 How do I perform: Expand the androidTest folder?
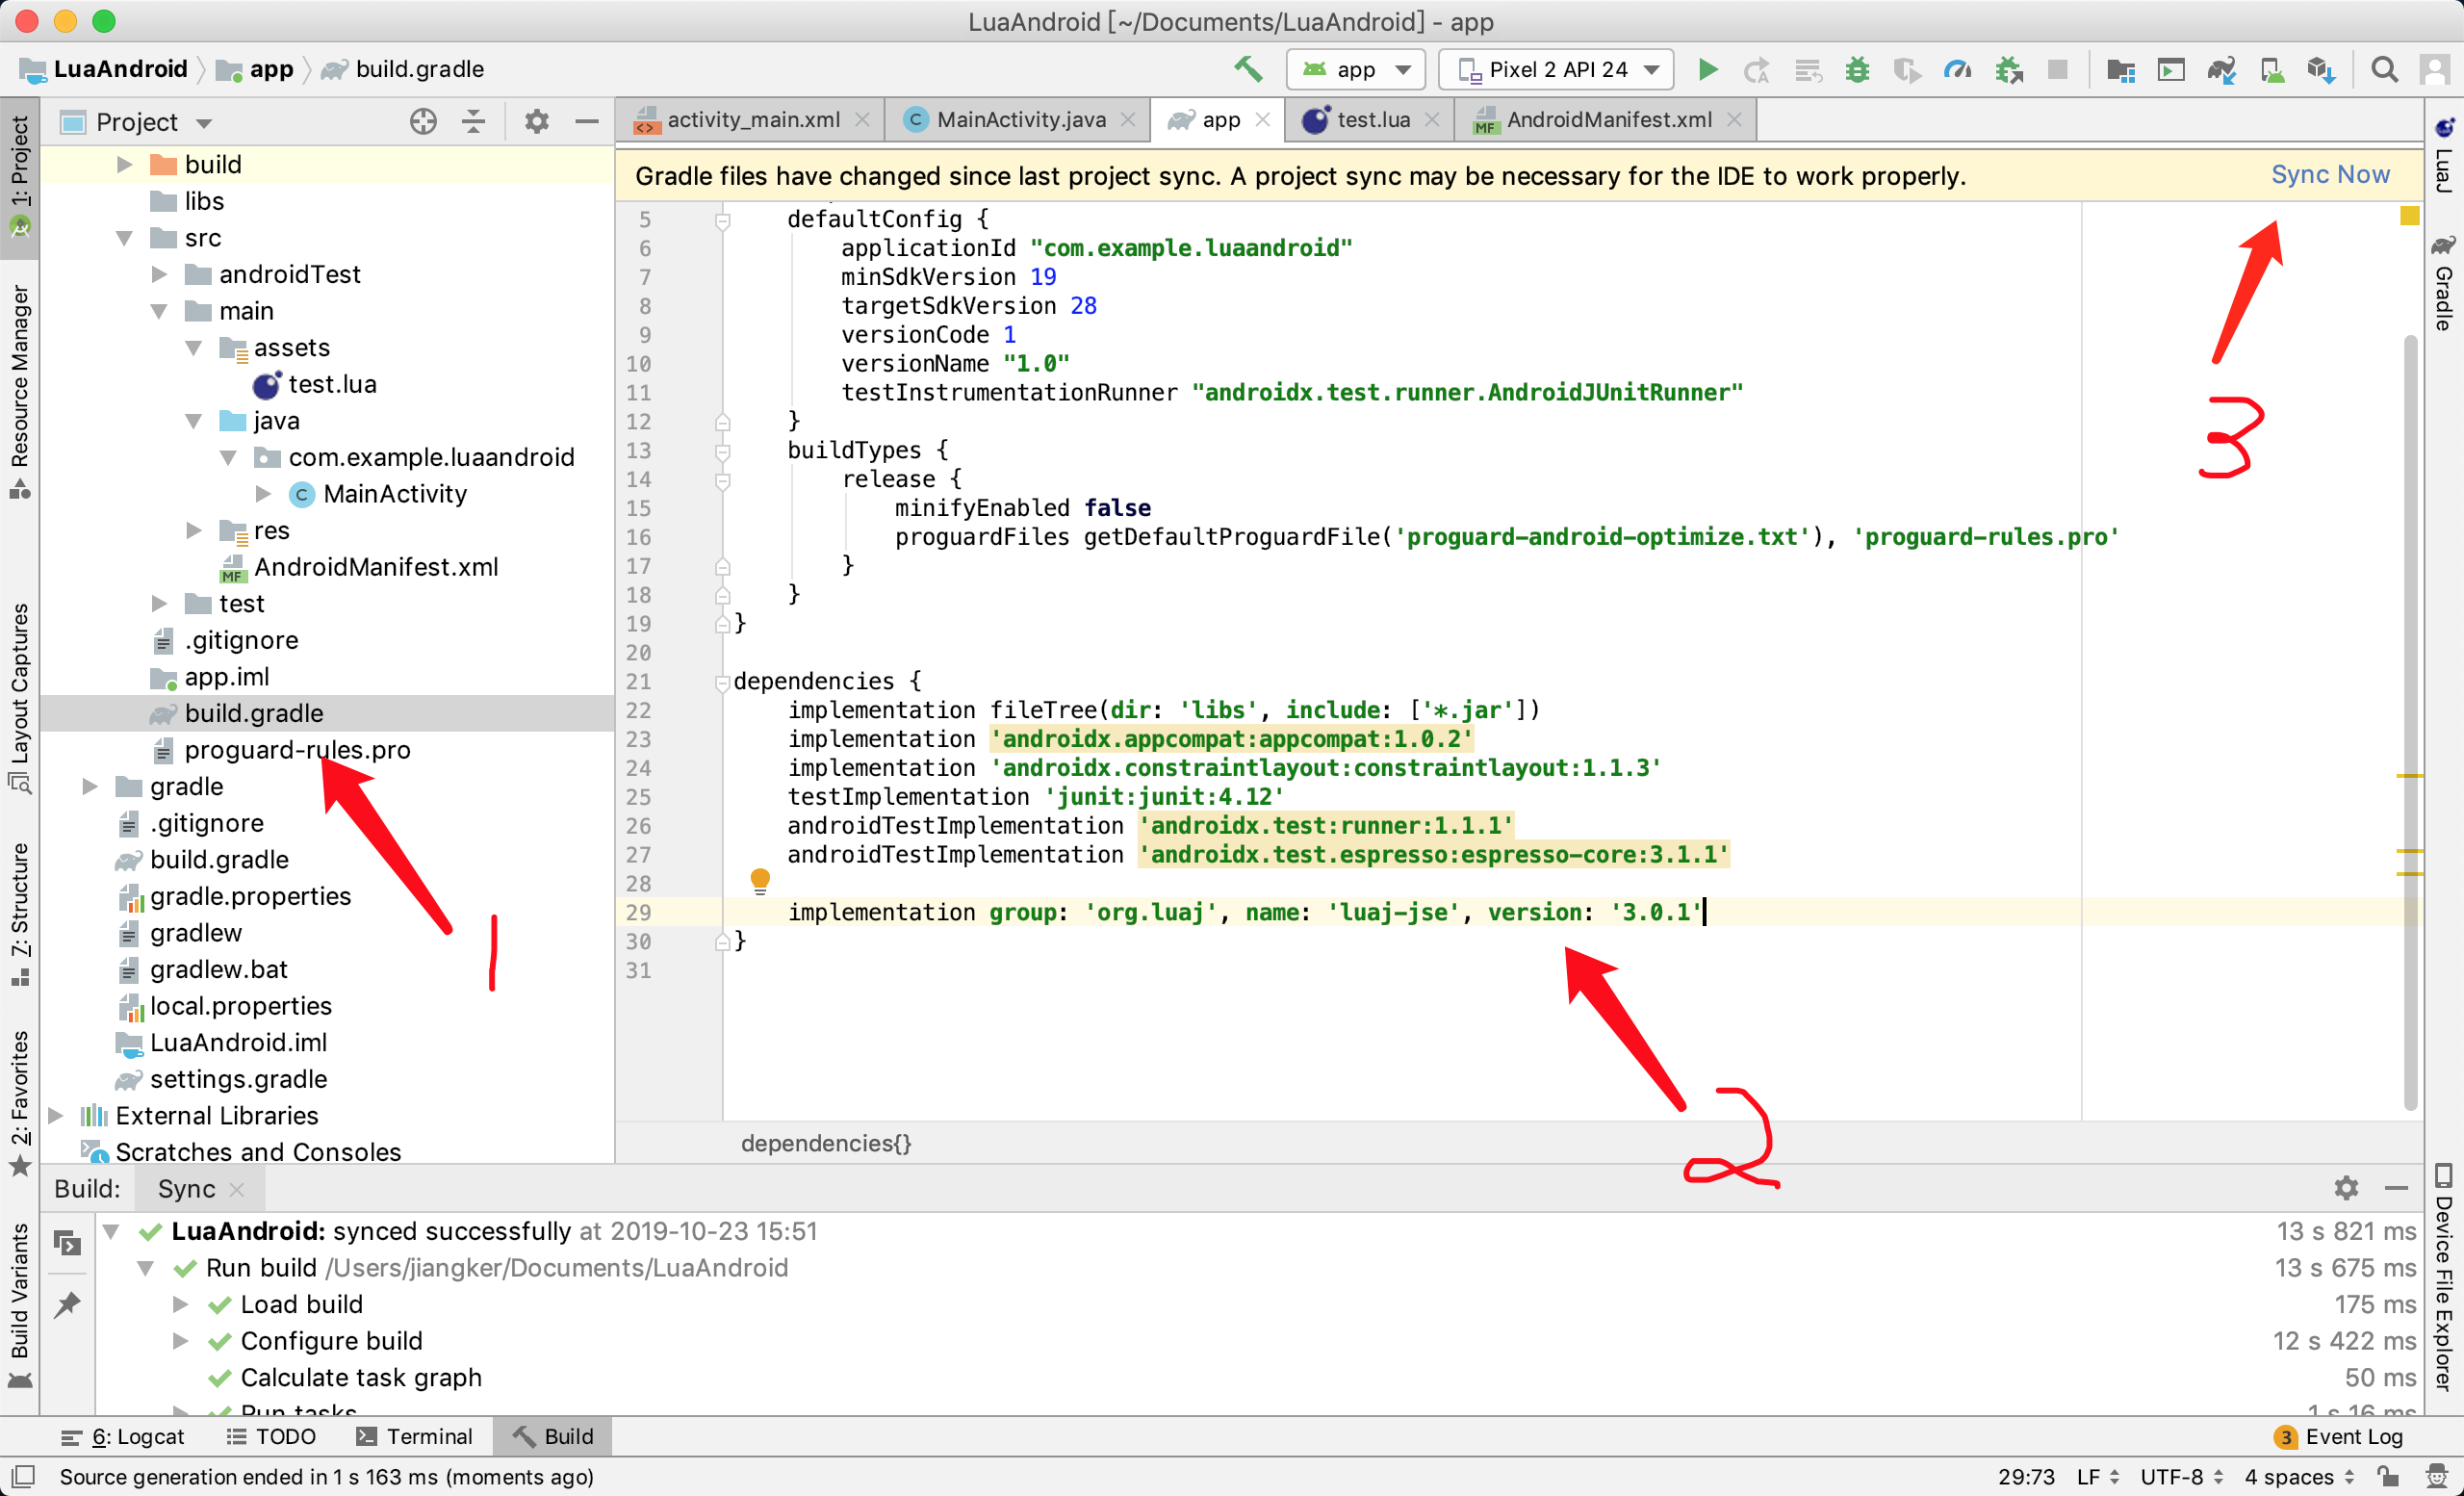click(x=159, y=274)
